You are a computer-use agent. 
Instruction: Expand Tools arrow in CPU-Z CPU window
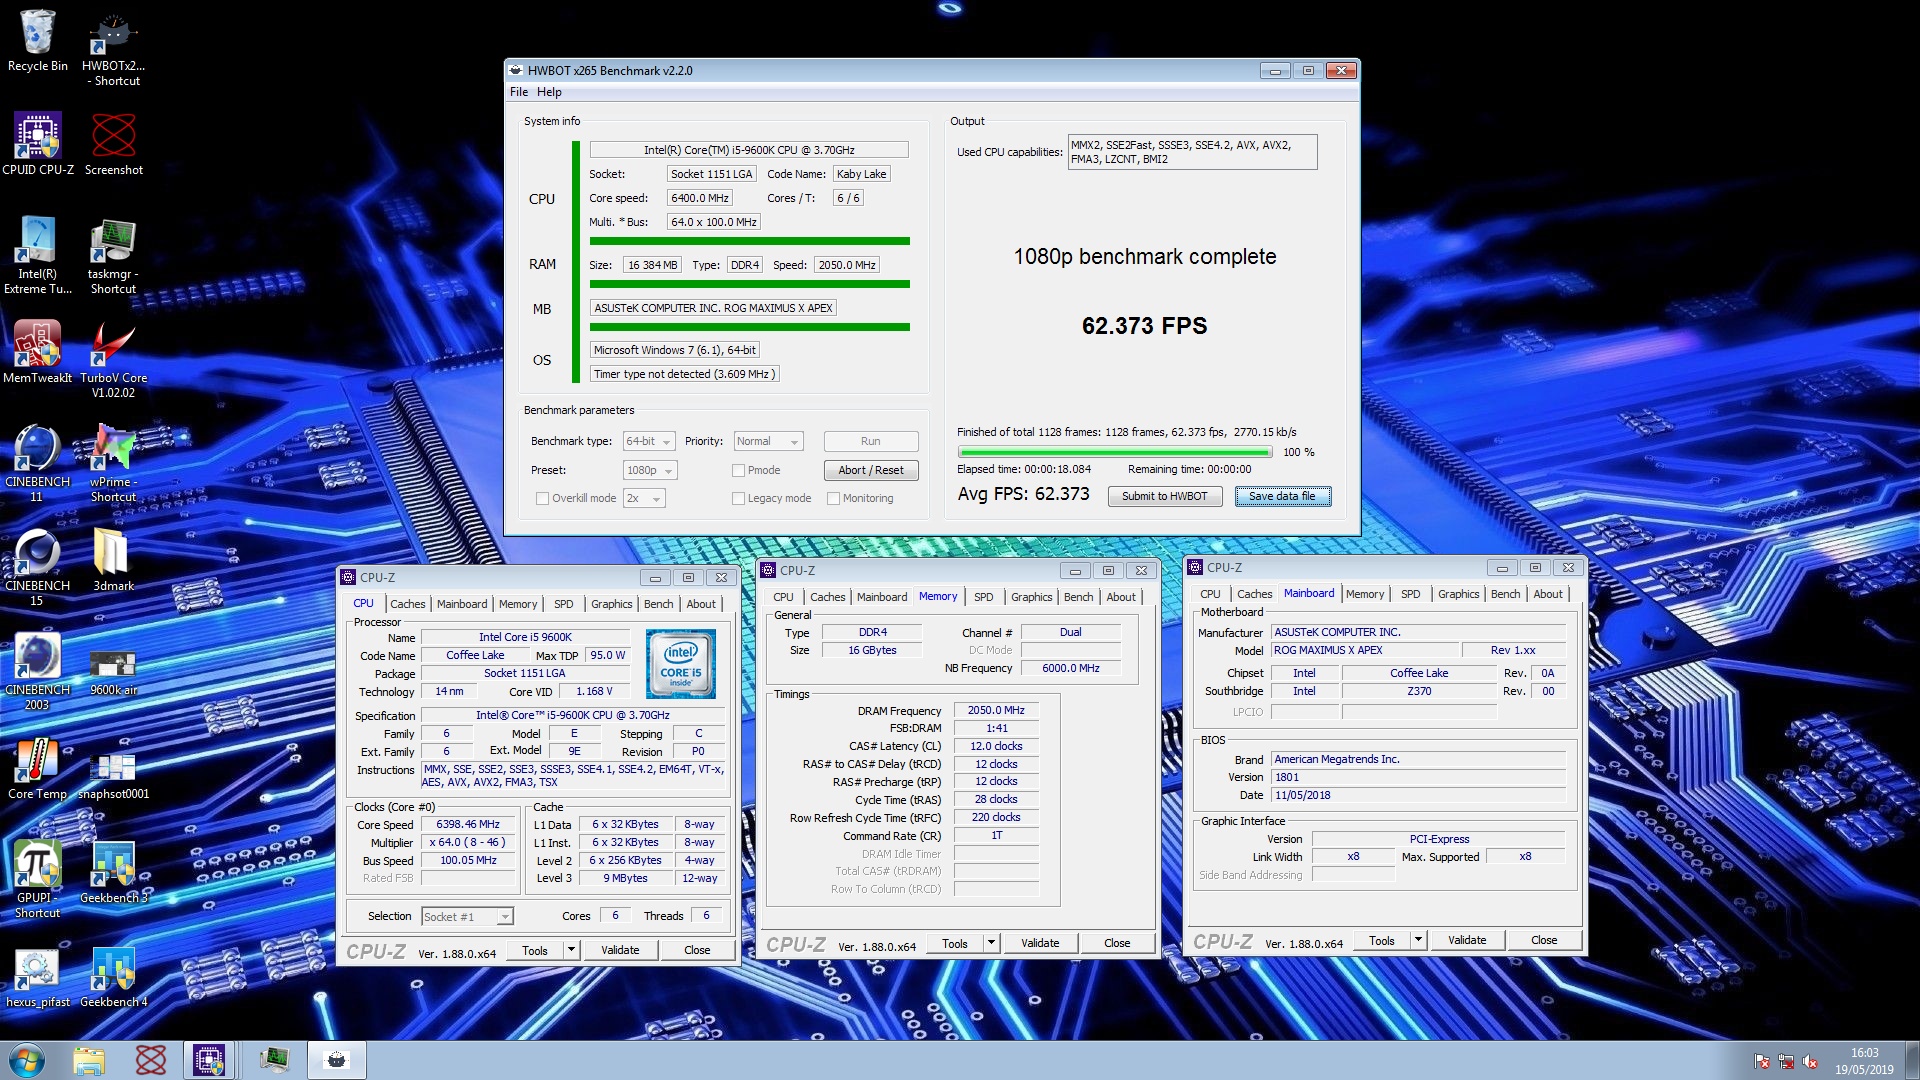click(x=571, y=950)
